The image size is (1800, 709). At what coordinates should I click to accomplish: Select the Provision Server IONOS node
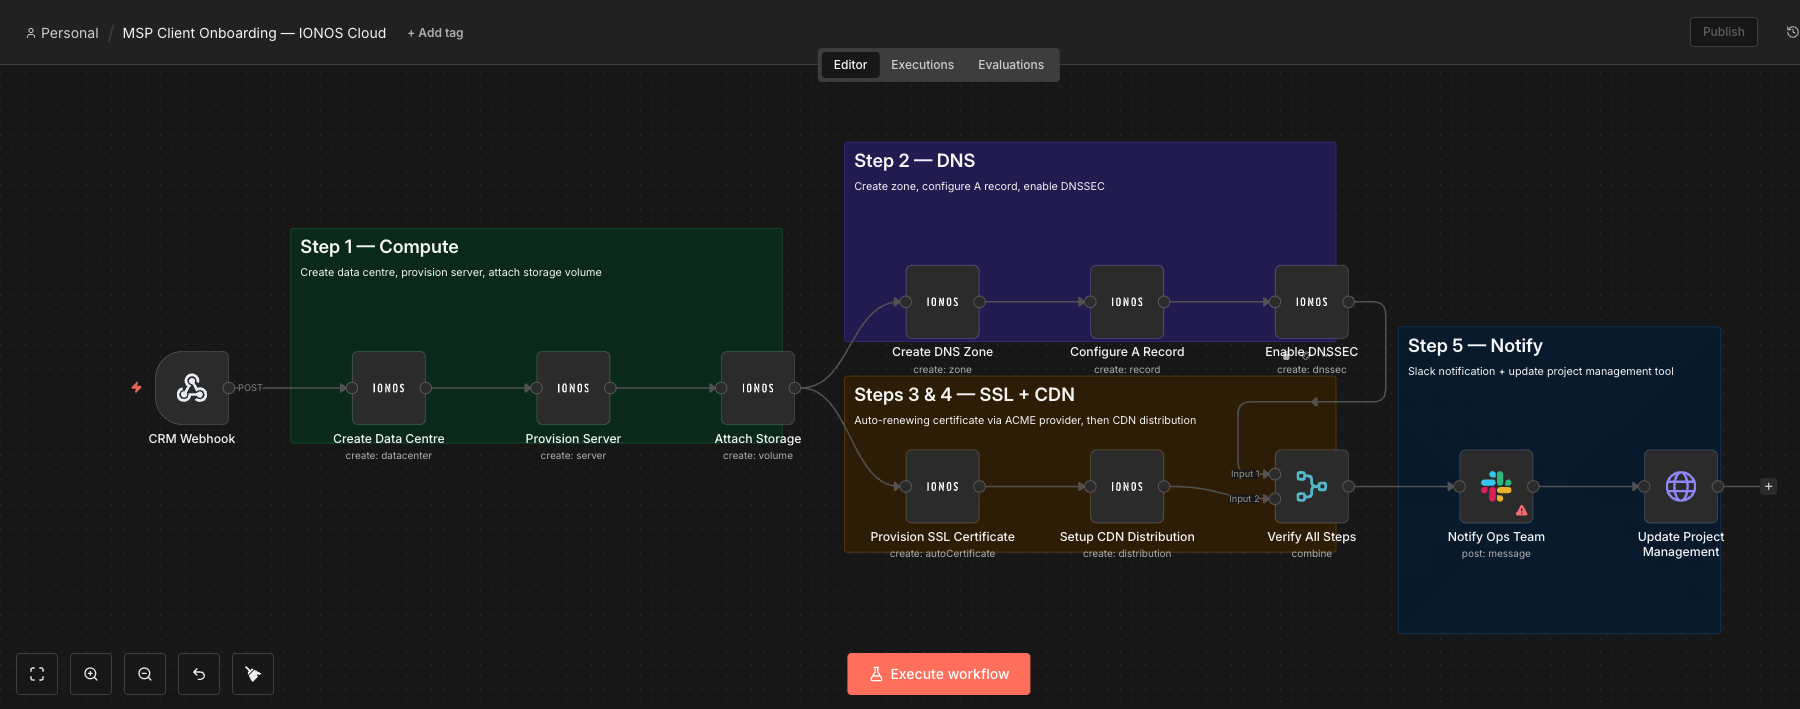pos(573,388)
